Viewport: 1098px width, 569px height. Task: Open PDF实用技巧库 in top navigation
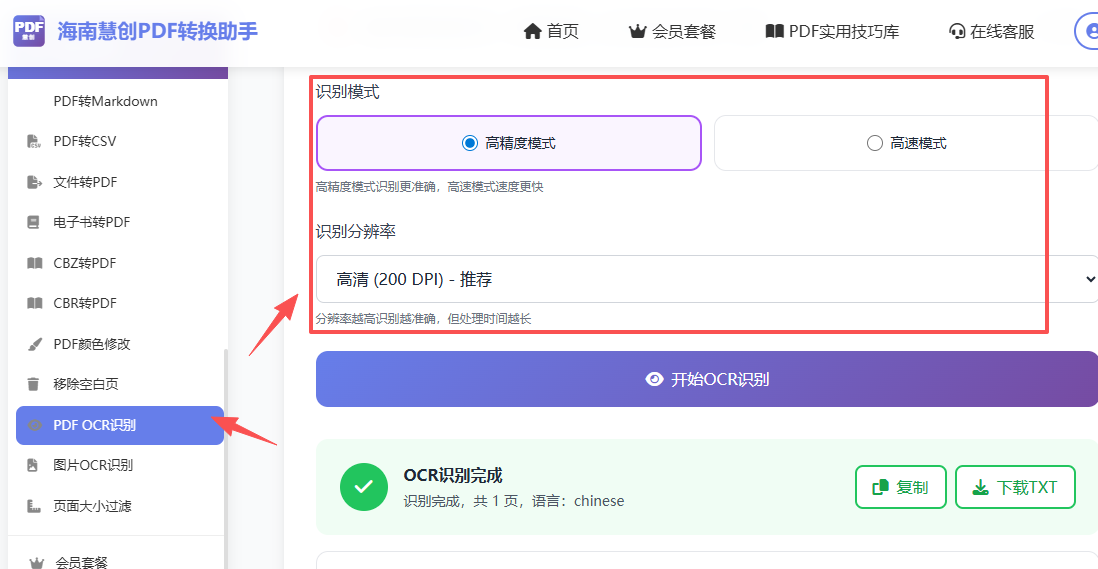pyautogui.click(x=832, y=31)
